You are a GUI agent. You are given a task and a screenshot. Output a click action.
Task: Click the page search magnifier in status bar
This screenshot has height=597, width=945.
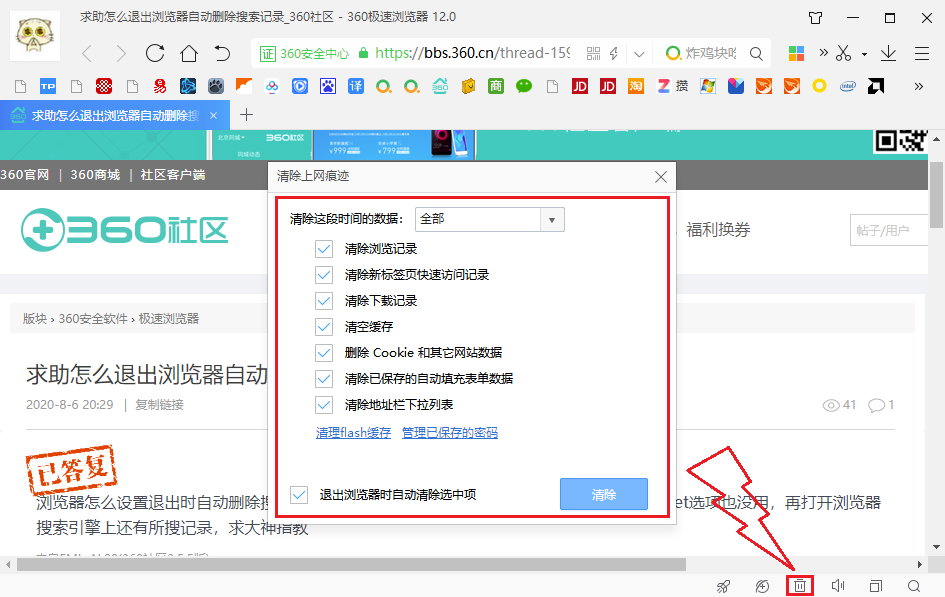[913, 585]
